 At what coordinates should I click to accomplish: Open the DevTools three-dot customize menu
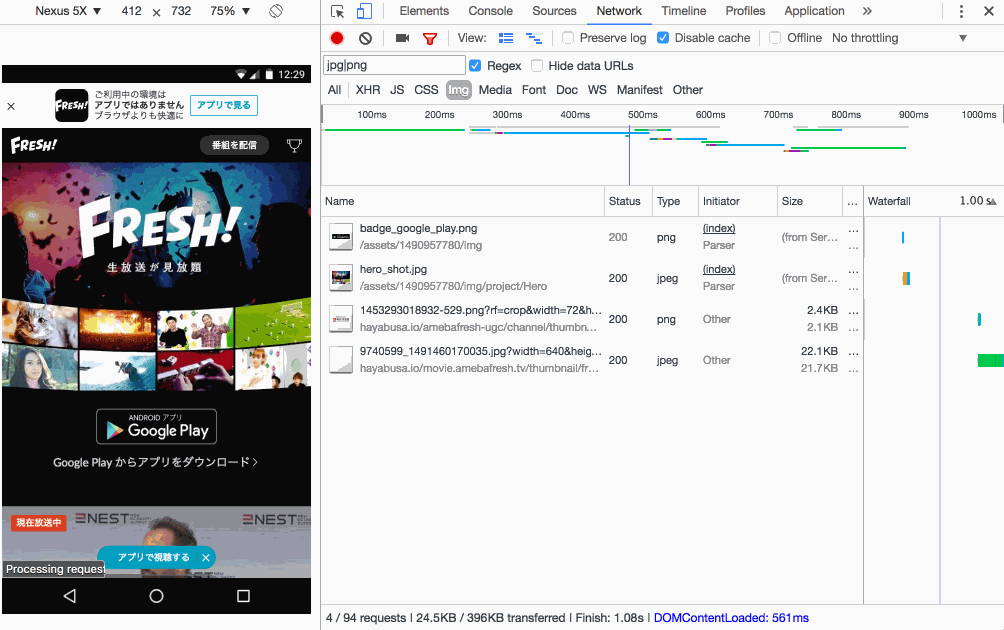[961, 11]
